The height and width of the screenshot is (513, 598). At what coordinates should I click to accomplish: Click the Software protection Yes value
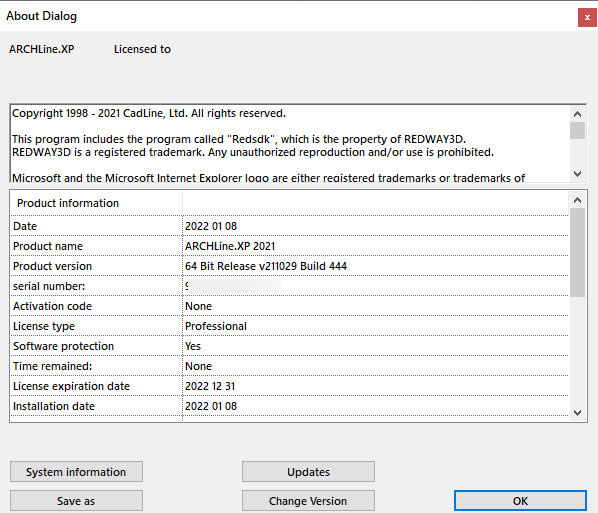pos(193,346)
